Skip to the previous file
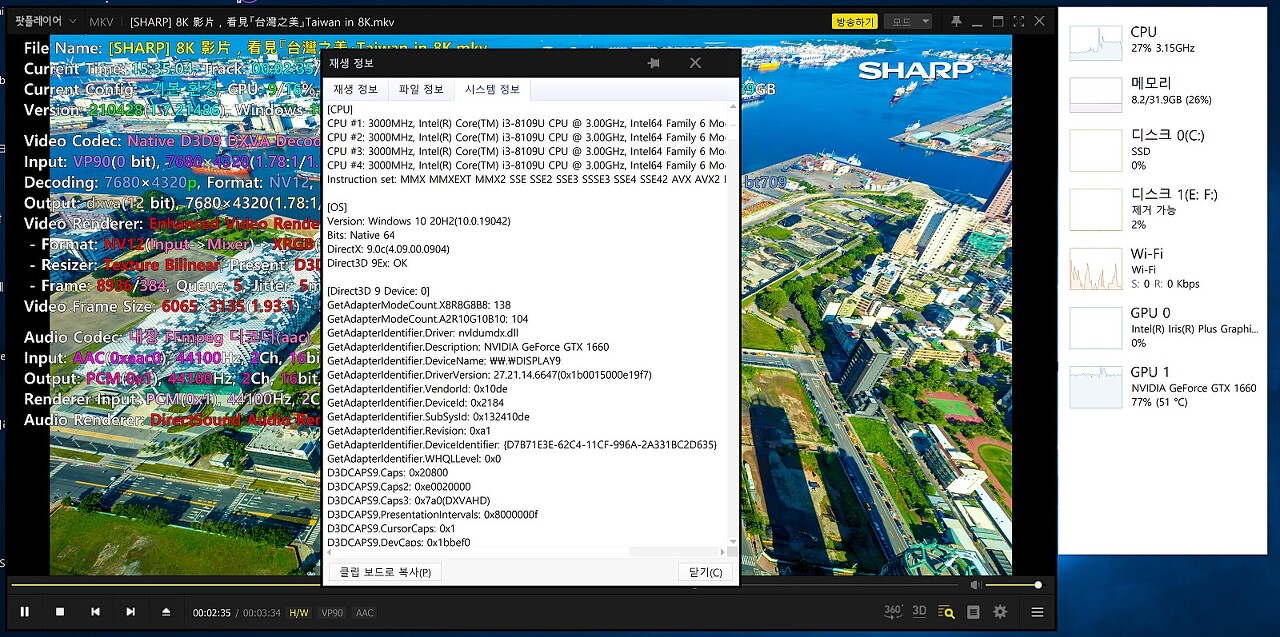 tap(95, 612)
